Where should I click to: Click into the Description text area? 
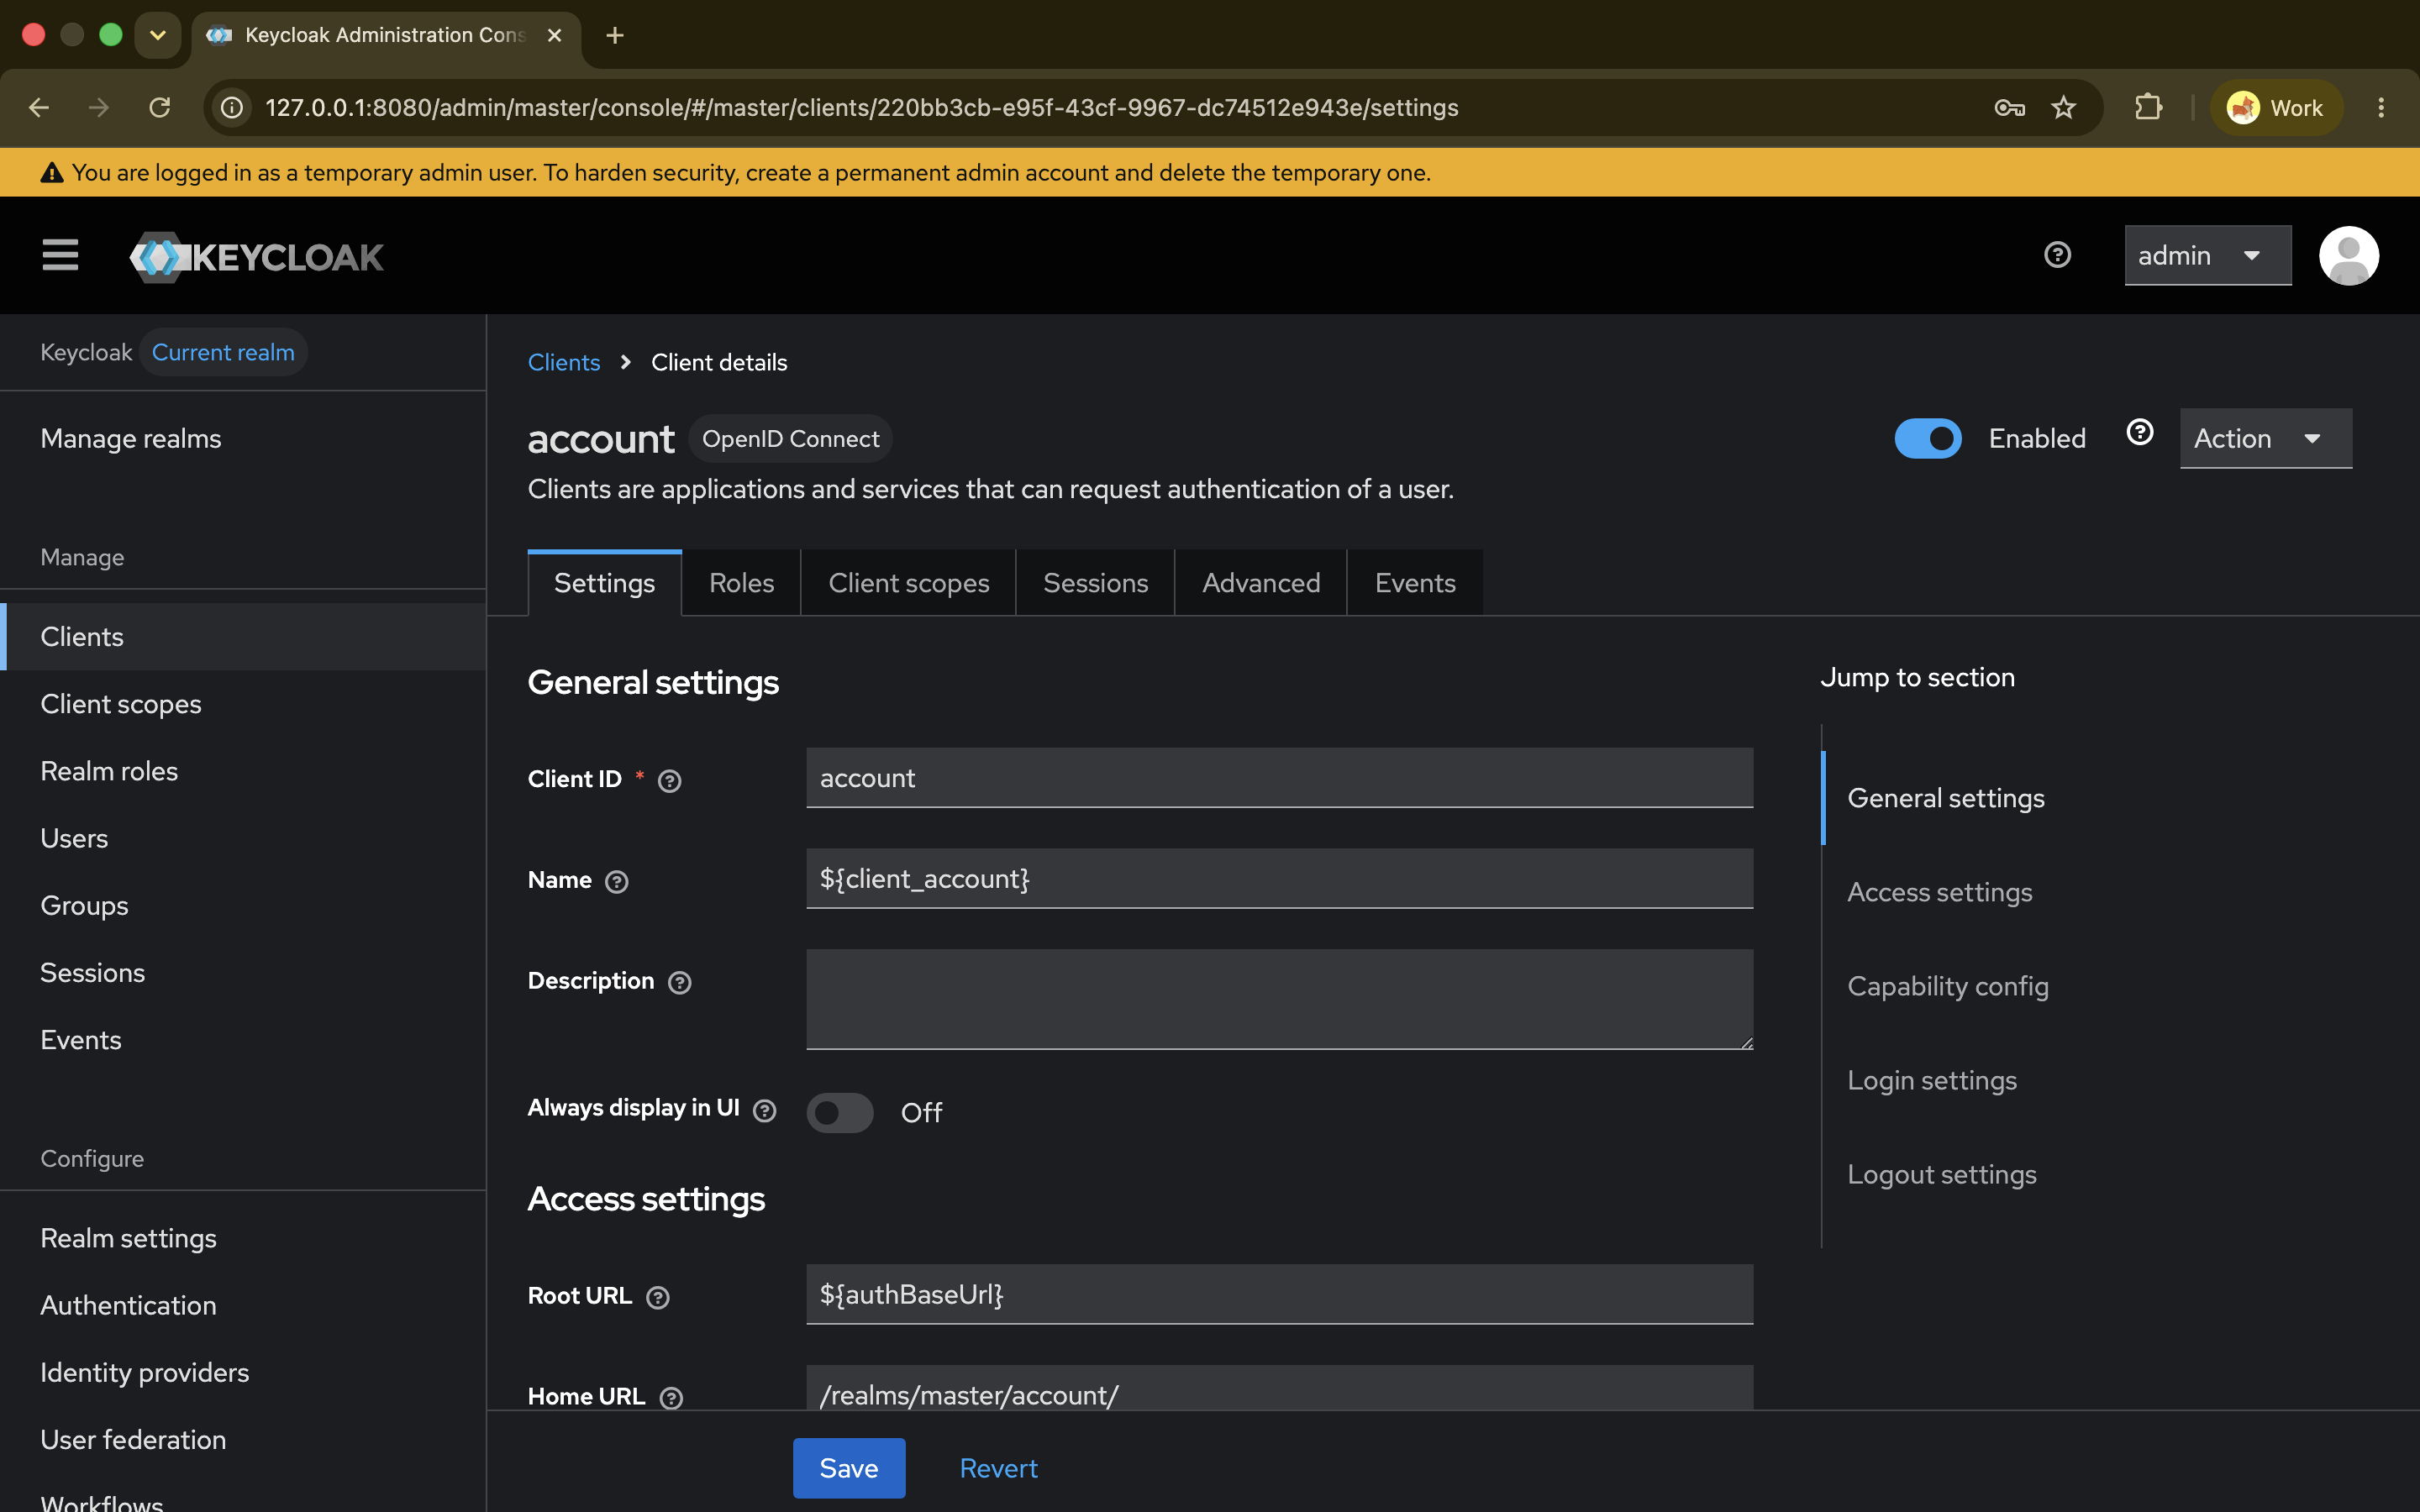[x=1279, y=999]
